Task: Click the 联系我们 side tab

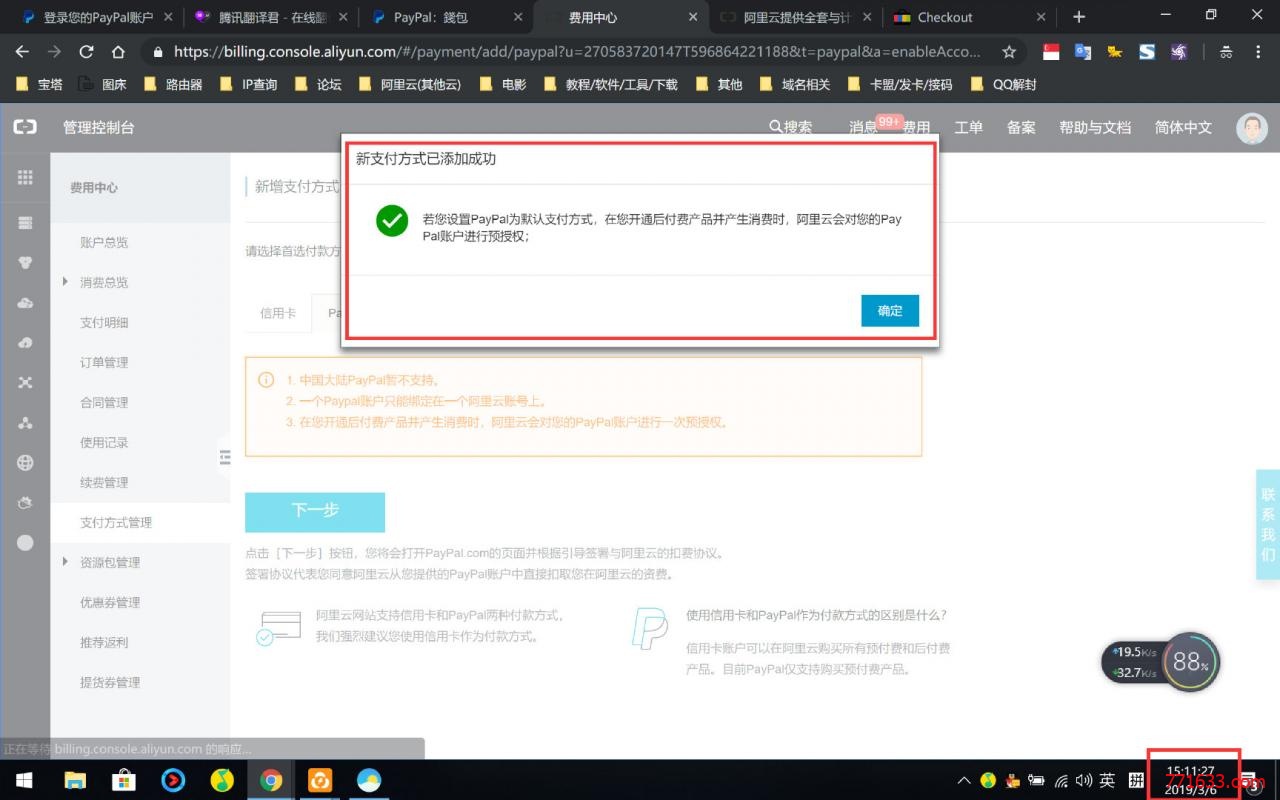Action: [1268, 524]
